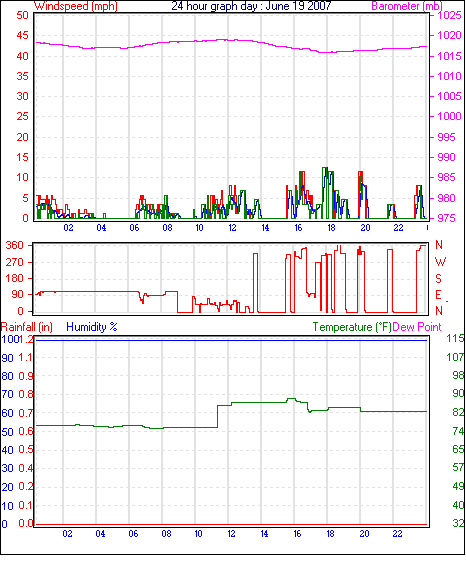Select the 80 humidity axis value

pos(8,376)
